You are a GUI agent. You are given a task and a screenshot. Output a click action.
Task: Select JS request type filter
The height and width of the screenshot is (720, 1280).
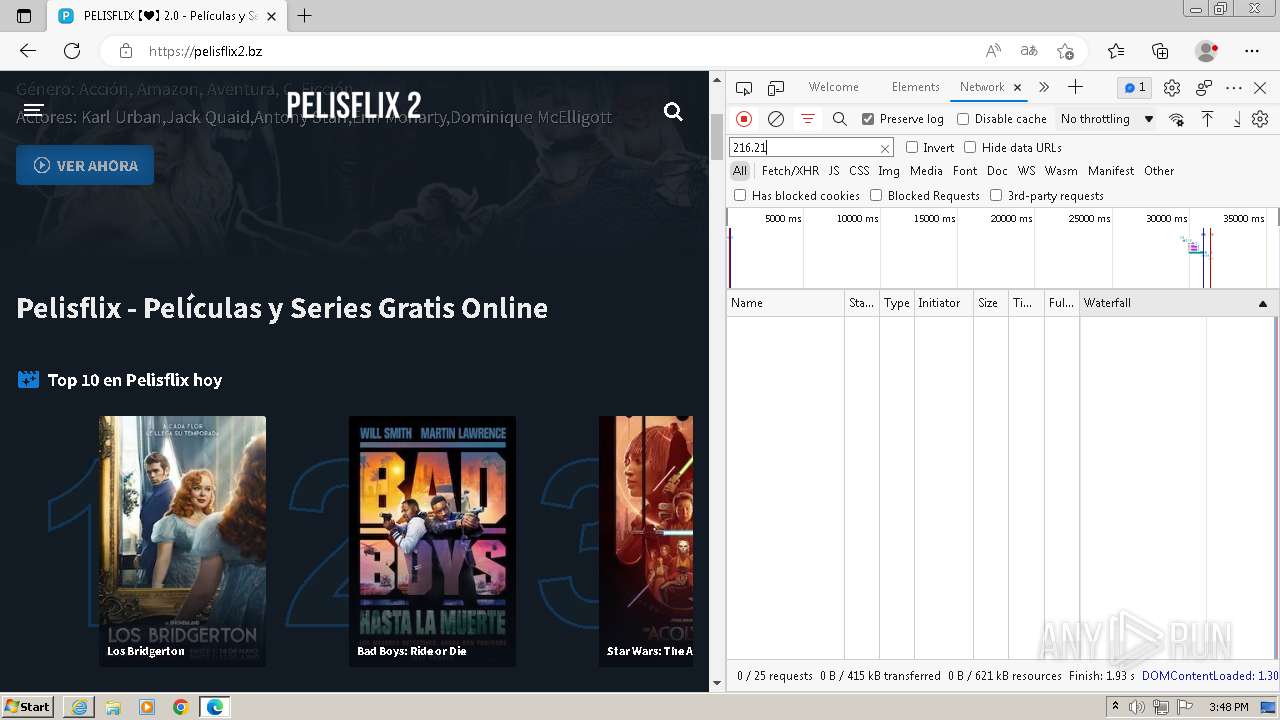pos(834,171)
